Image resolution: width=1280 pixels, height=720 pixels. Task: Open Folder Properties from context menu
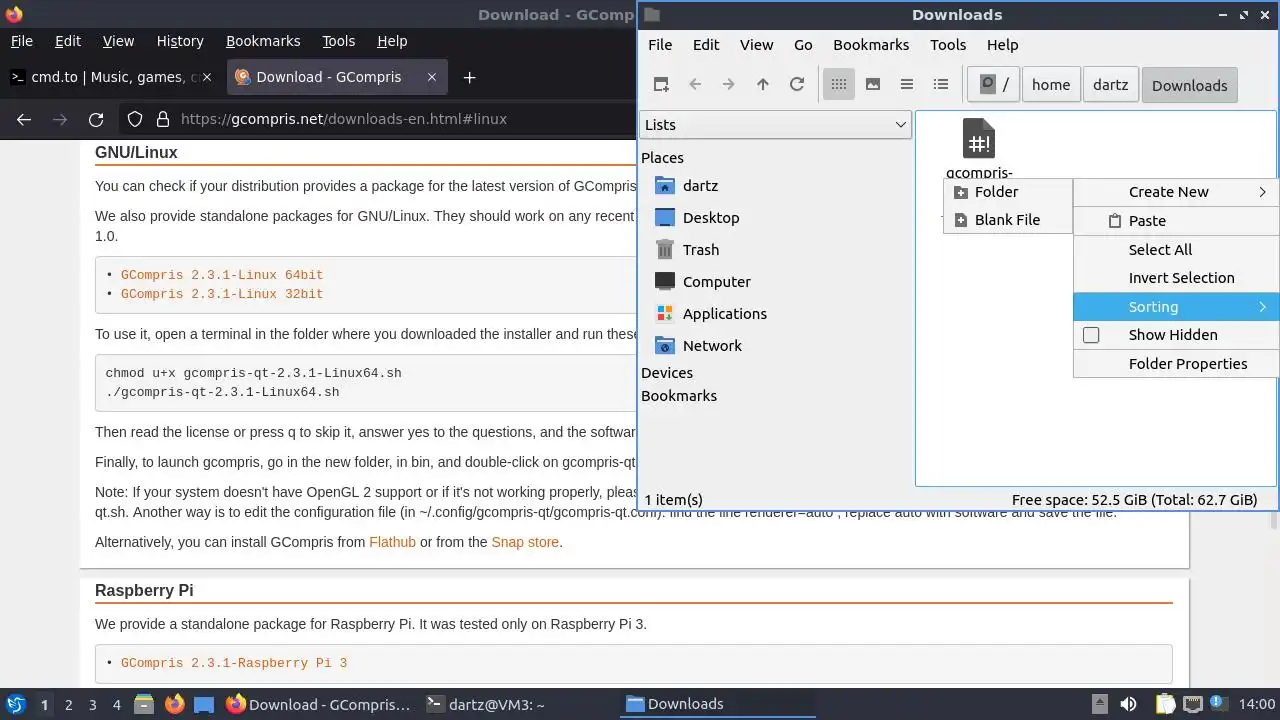(1176, 364)
